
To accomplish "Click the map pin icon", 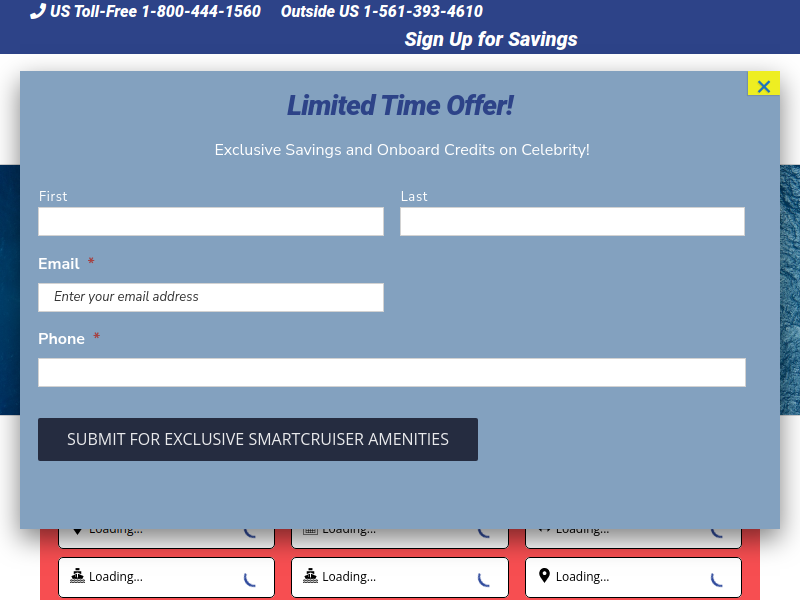I will pos(544,576).
